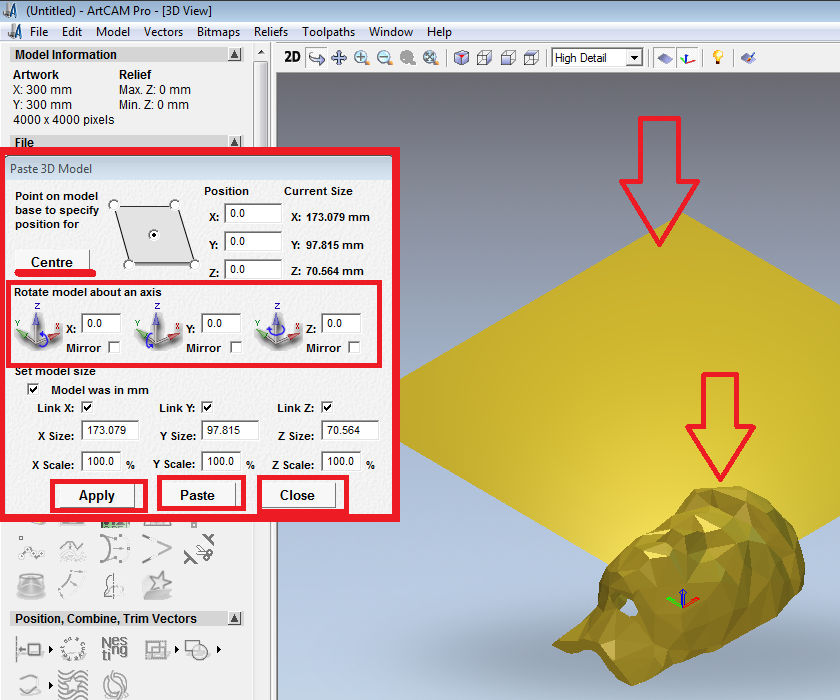
Task: Toggle the zero plane display icon
Action: [665, 58]
